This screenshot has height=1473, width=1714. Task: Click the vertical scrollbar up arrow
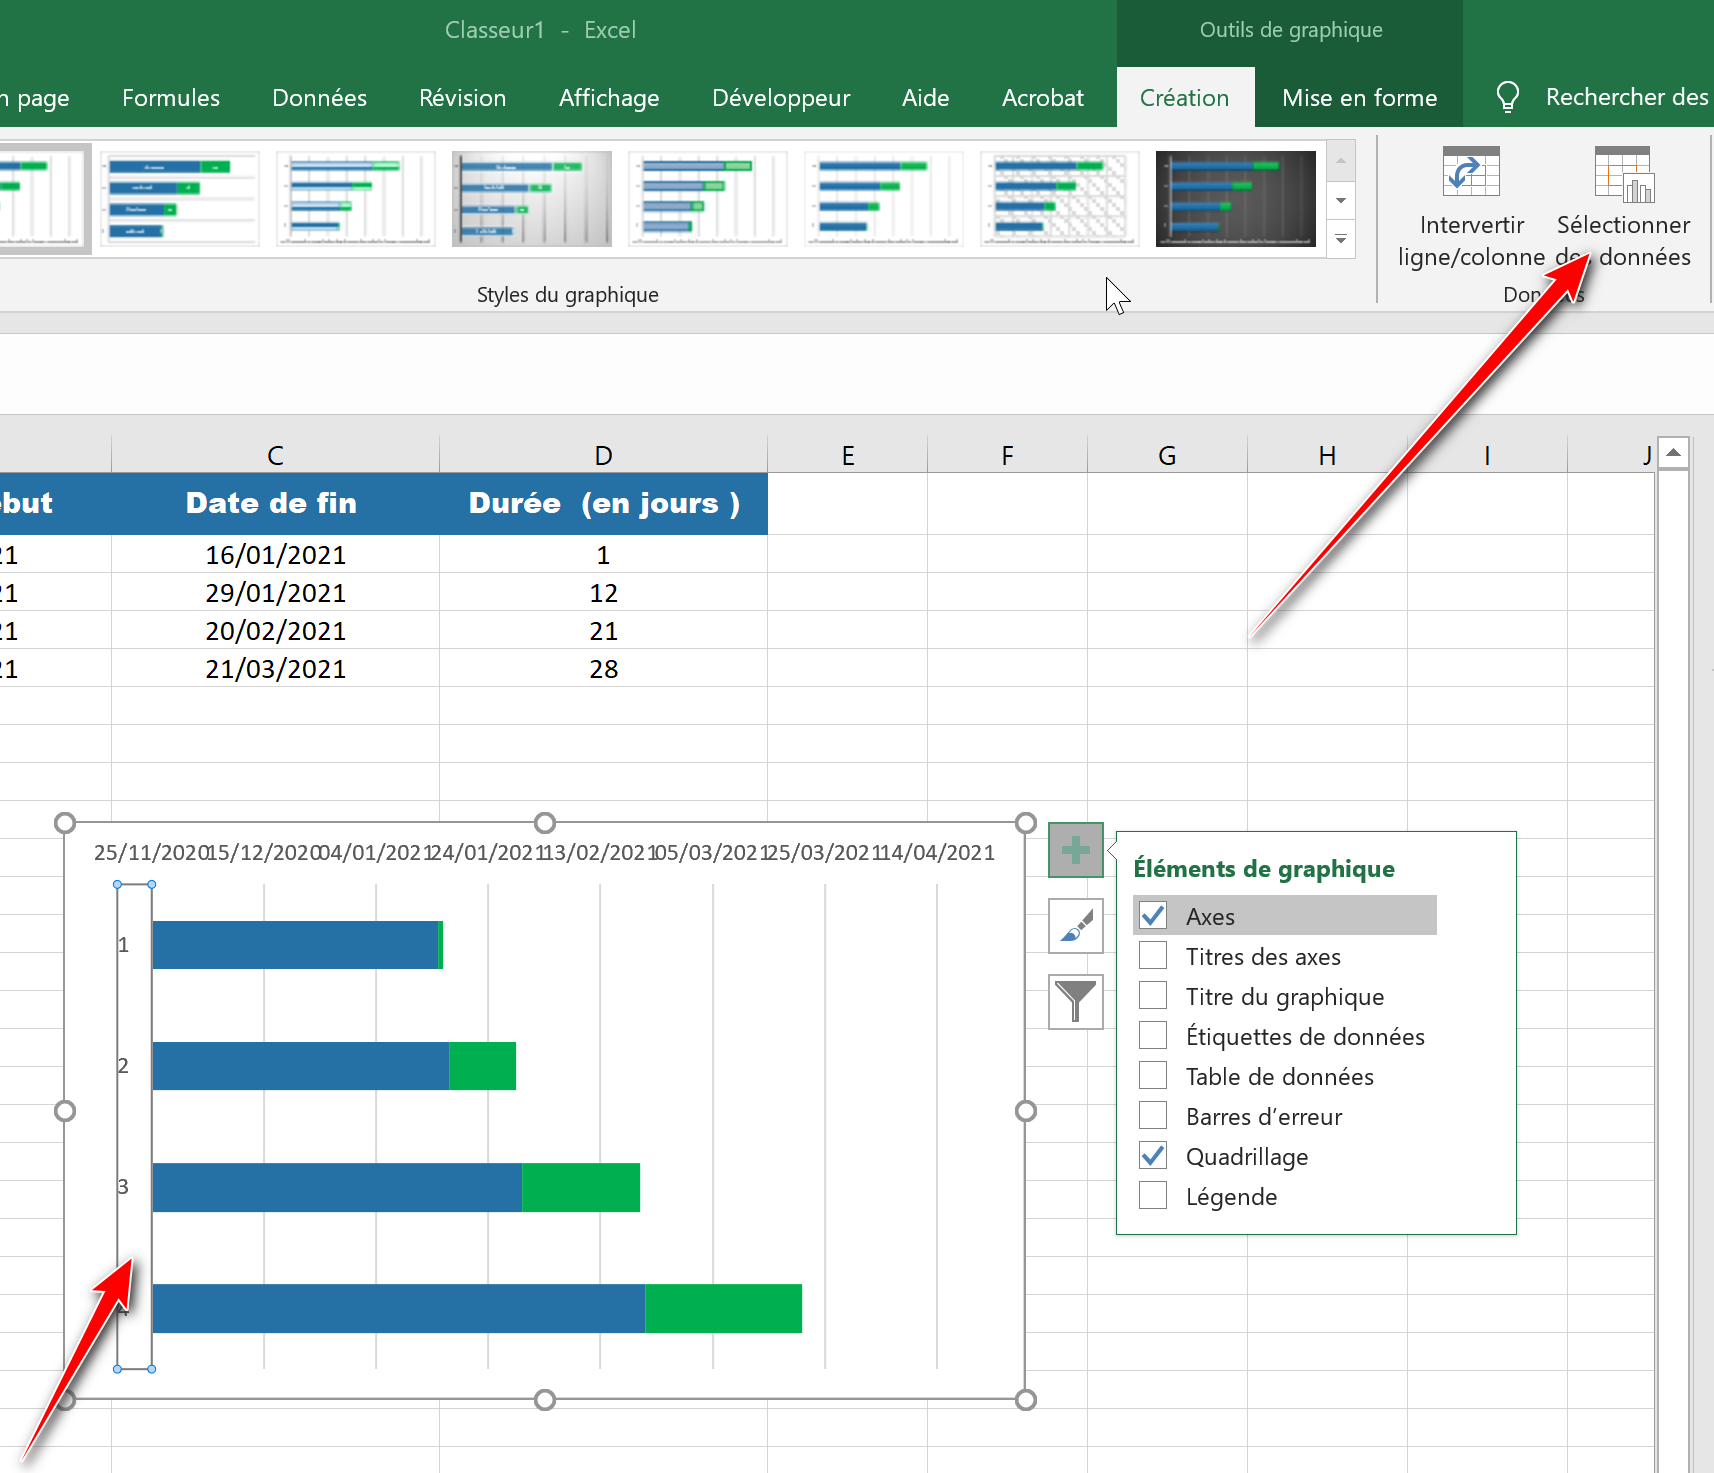point(1673,452)
